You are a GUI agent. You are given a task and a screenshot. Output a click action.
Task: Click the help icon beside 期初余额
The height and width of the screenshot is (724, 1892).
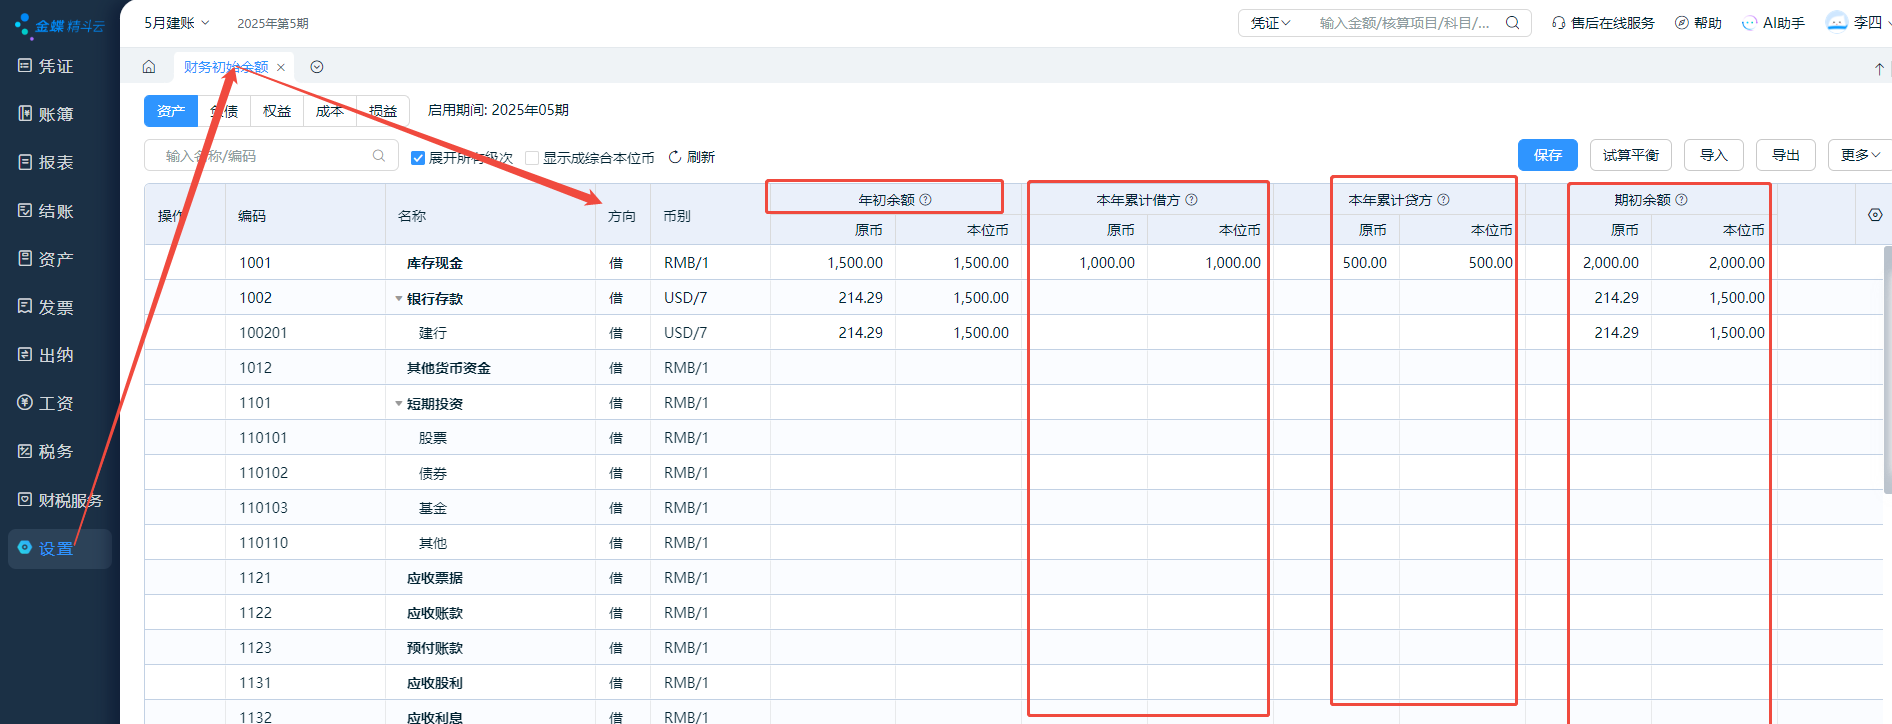click(x=1682, y=200)
